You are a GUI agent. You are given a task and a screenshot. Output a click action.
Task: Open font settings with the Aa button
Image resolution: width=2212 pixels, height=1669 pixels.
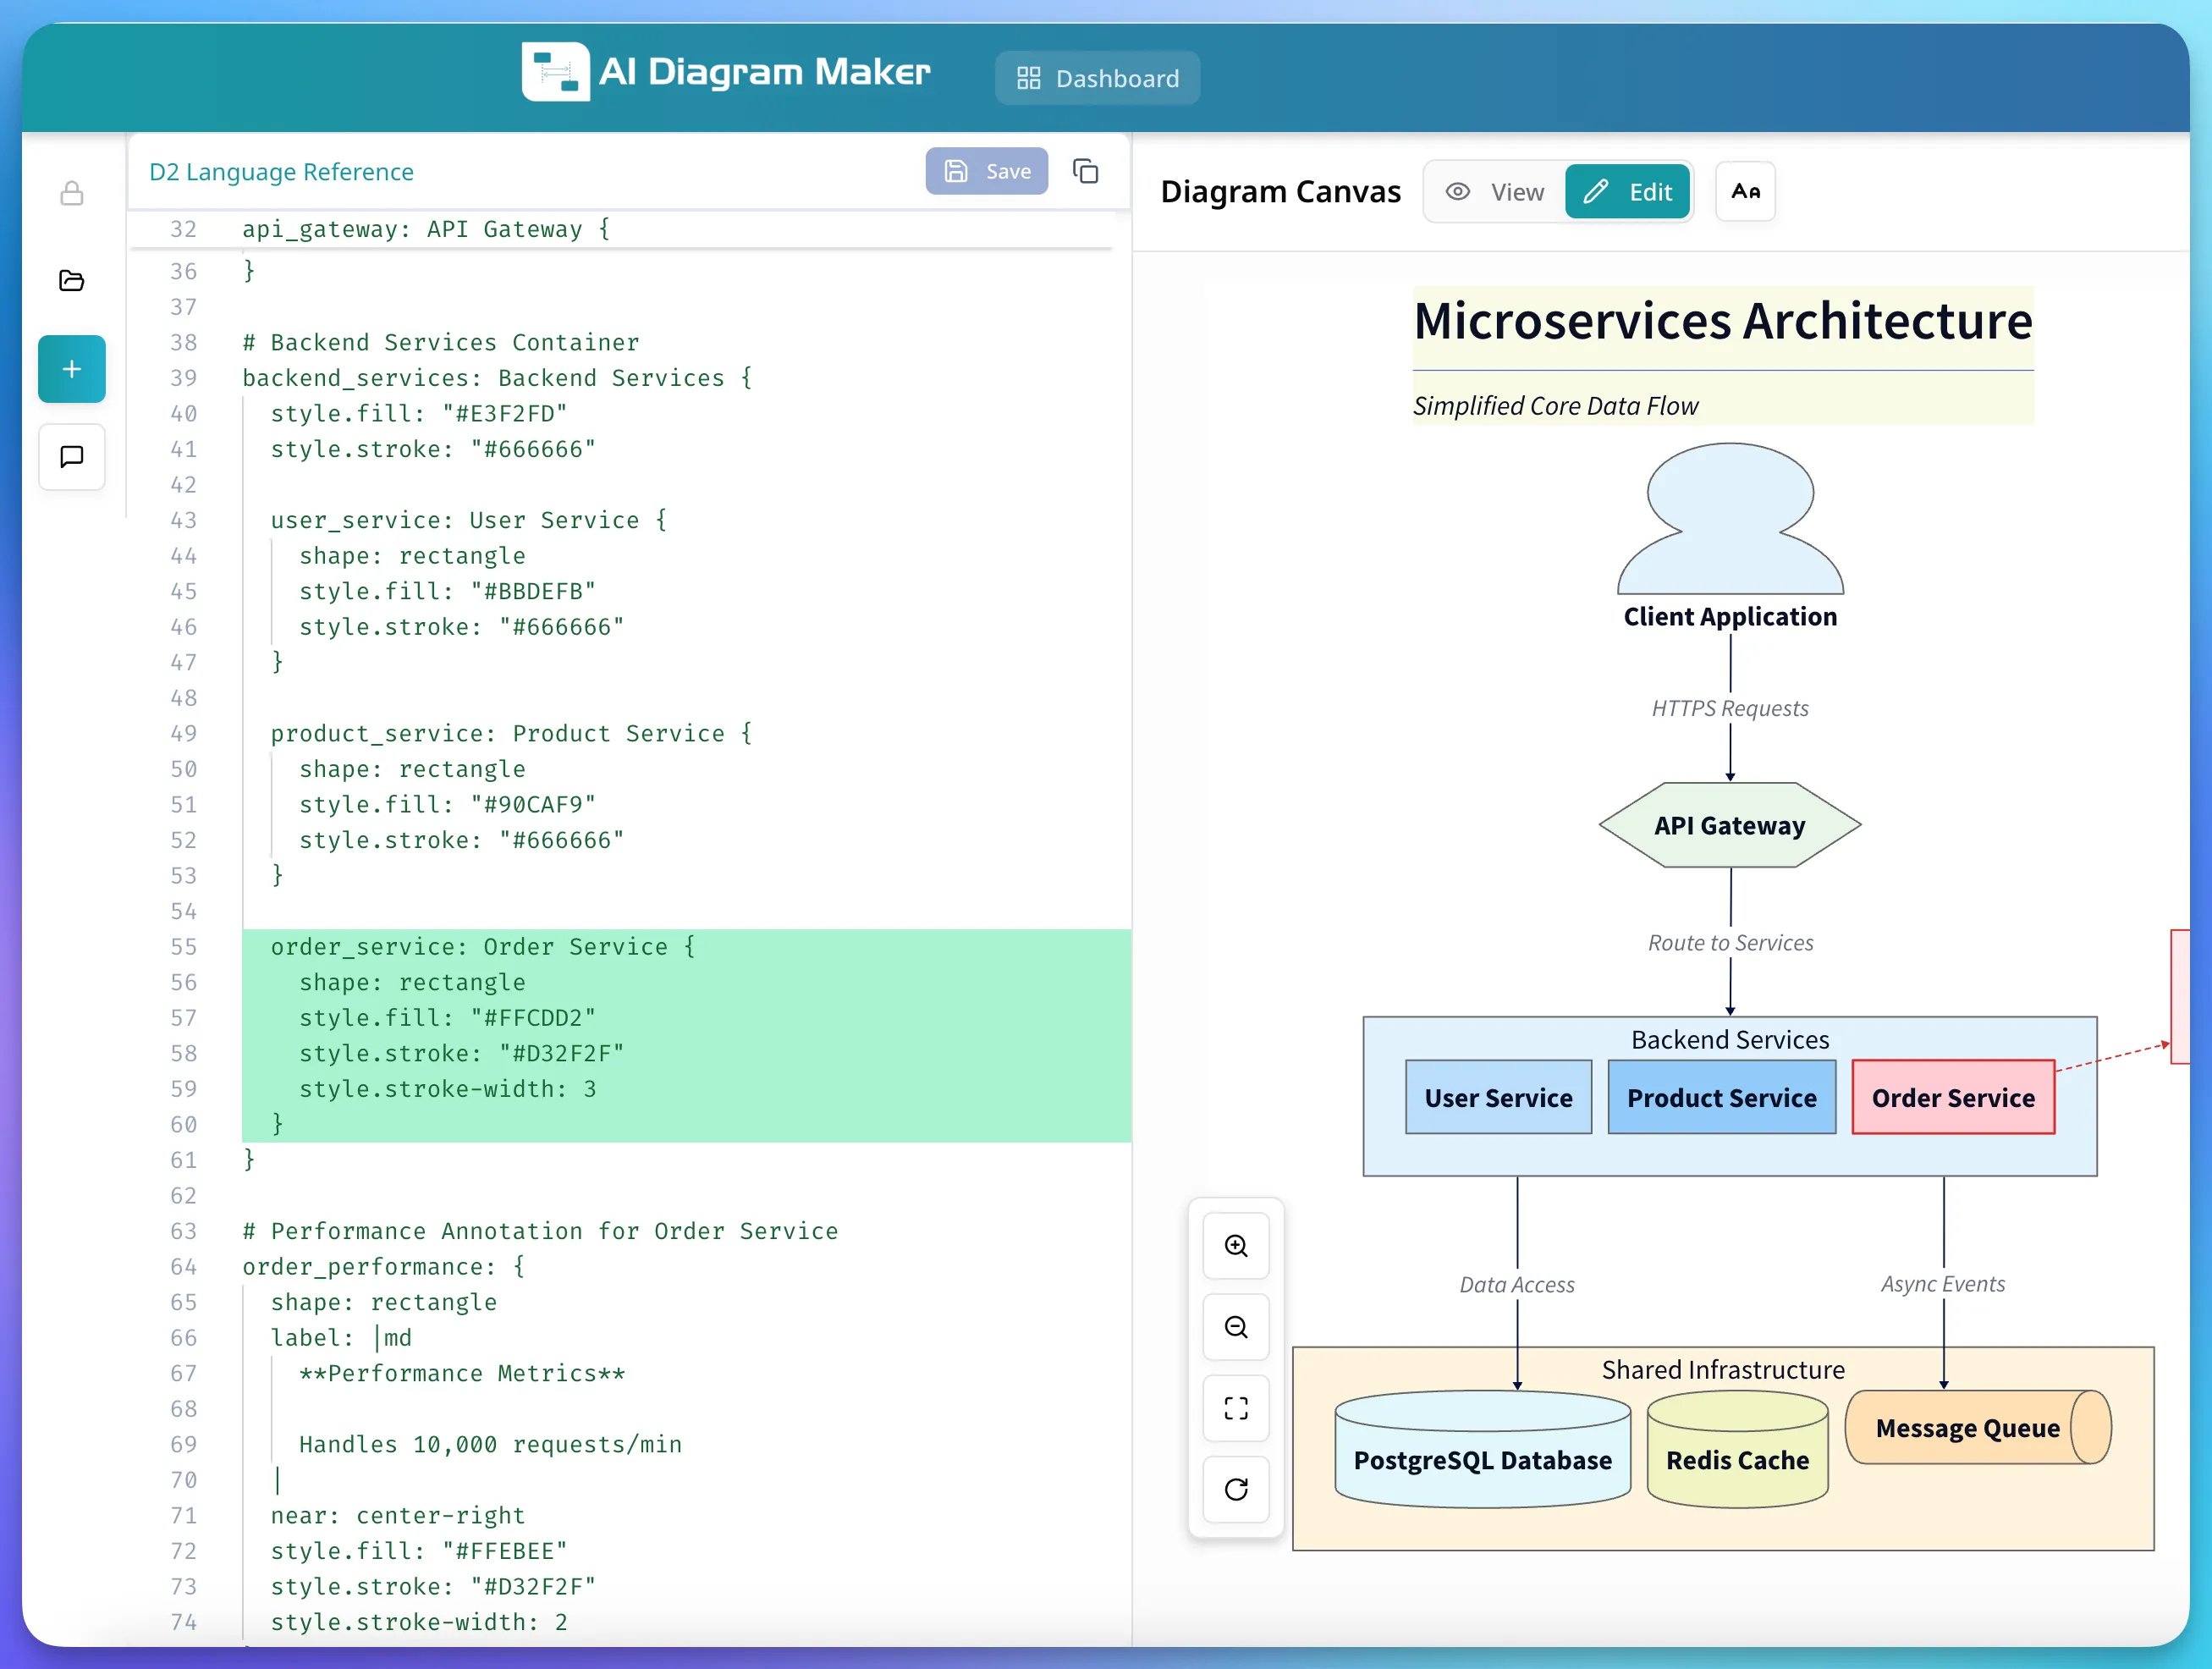click(x=1744, y=191)
